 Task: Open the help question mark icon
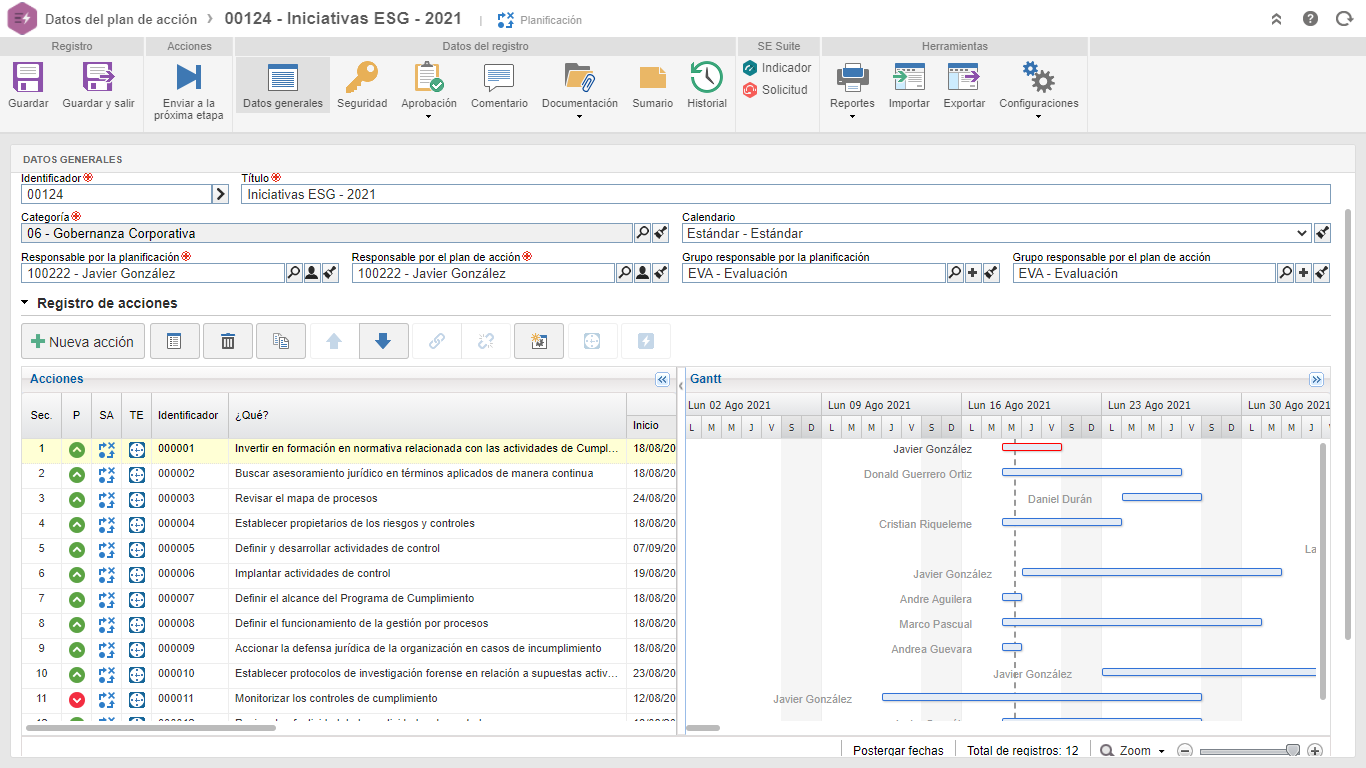[x=1311, y=19]
